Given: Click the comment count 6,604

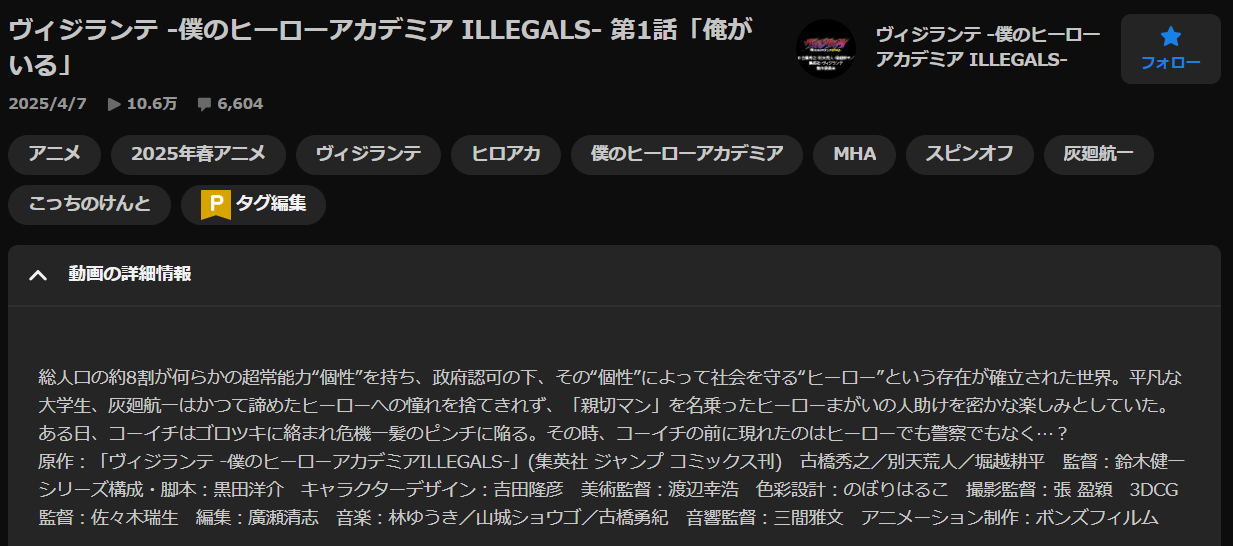Looking at the screenshot, I should pos(240,104).
